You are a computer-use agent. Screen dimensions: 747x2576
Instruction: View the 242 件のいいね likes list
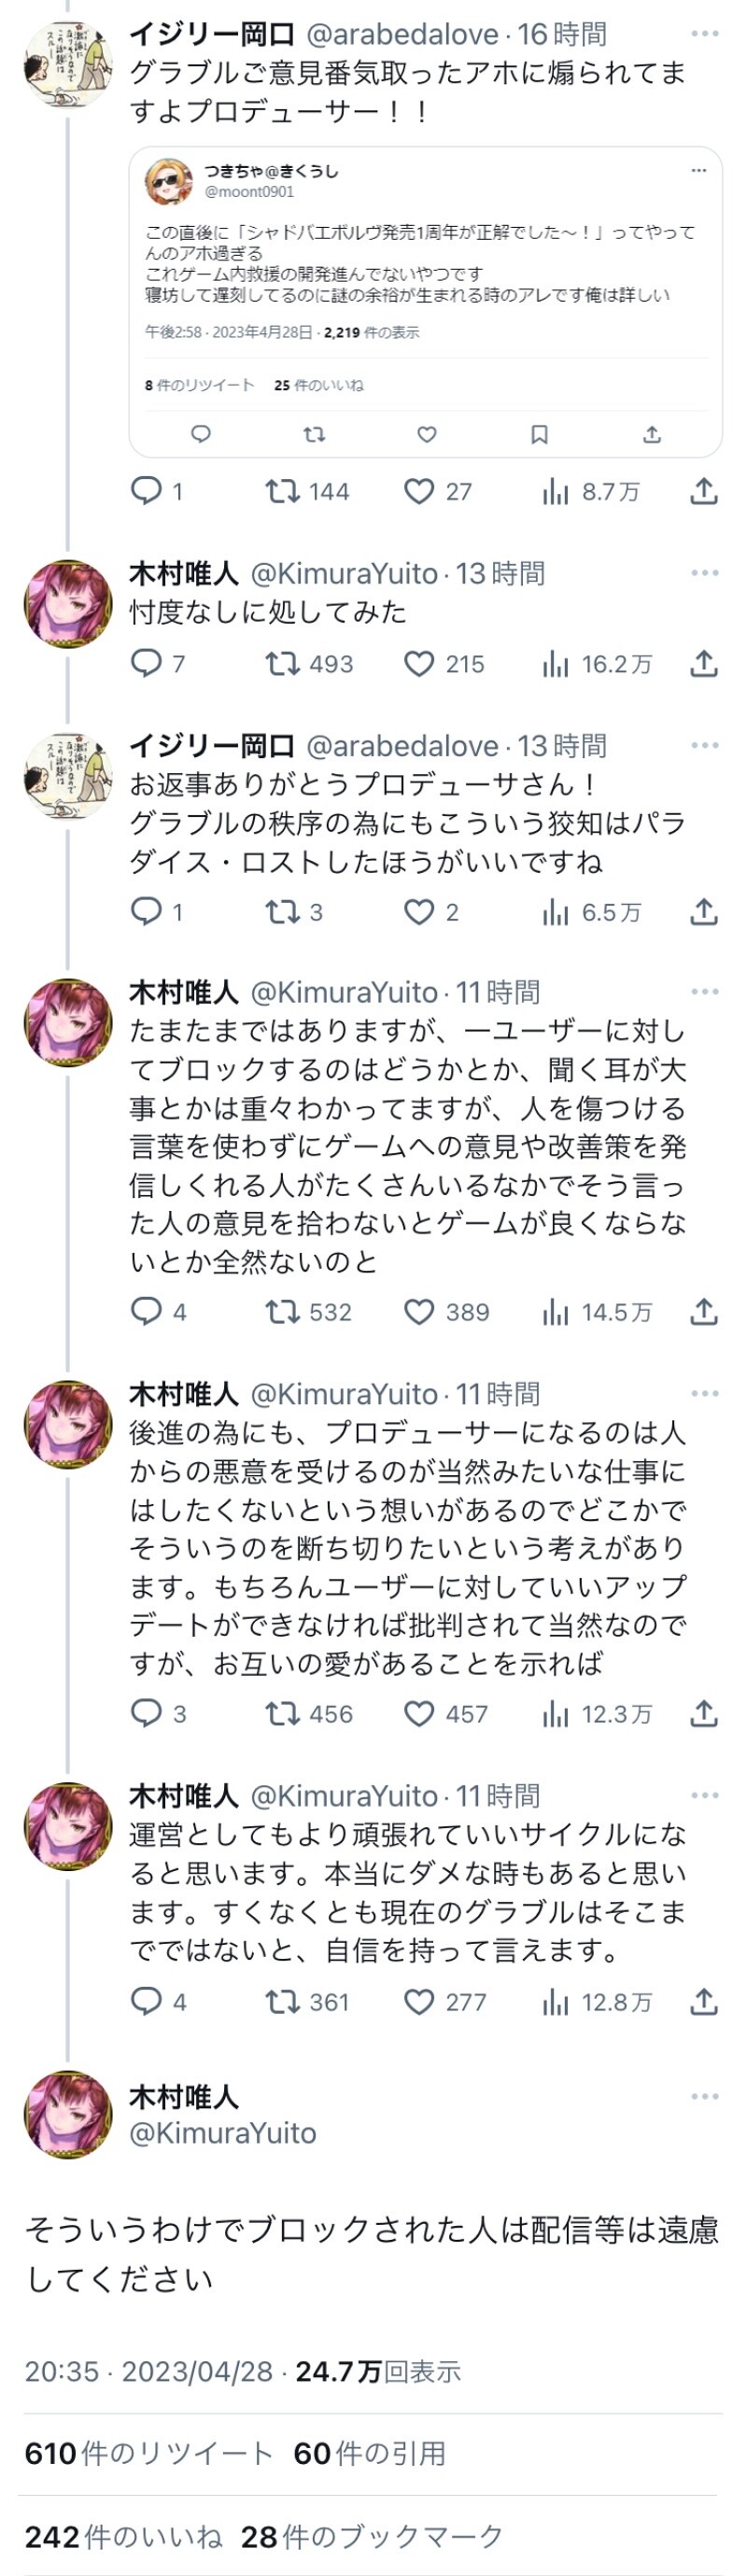click(123, 2536)
